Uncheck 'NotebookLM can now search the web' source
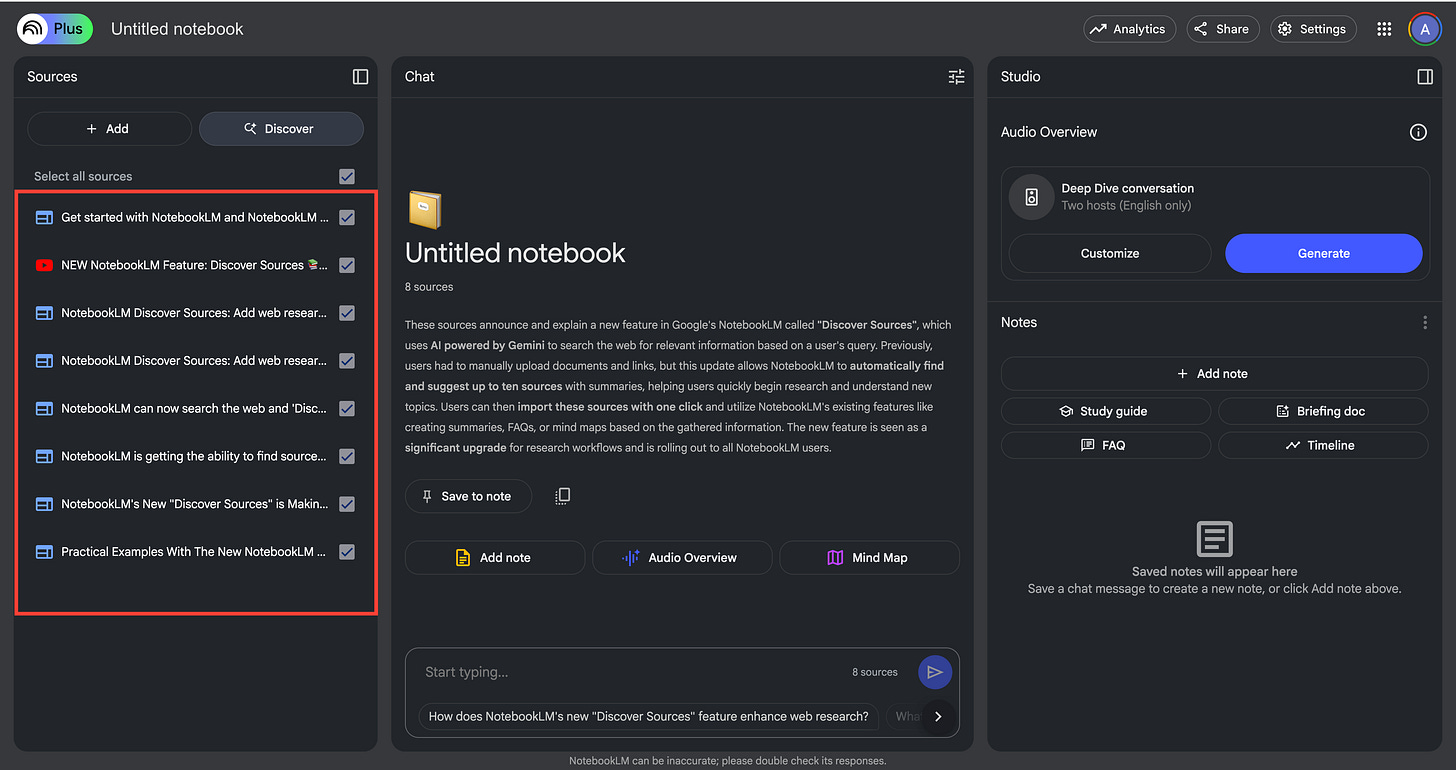The image size is (1456, 770). pyautogui.click(x=347, y=409)
